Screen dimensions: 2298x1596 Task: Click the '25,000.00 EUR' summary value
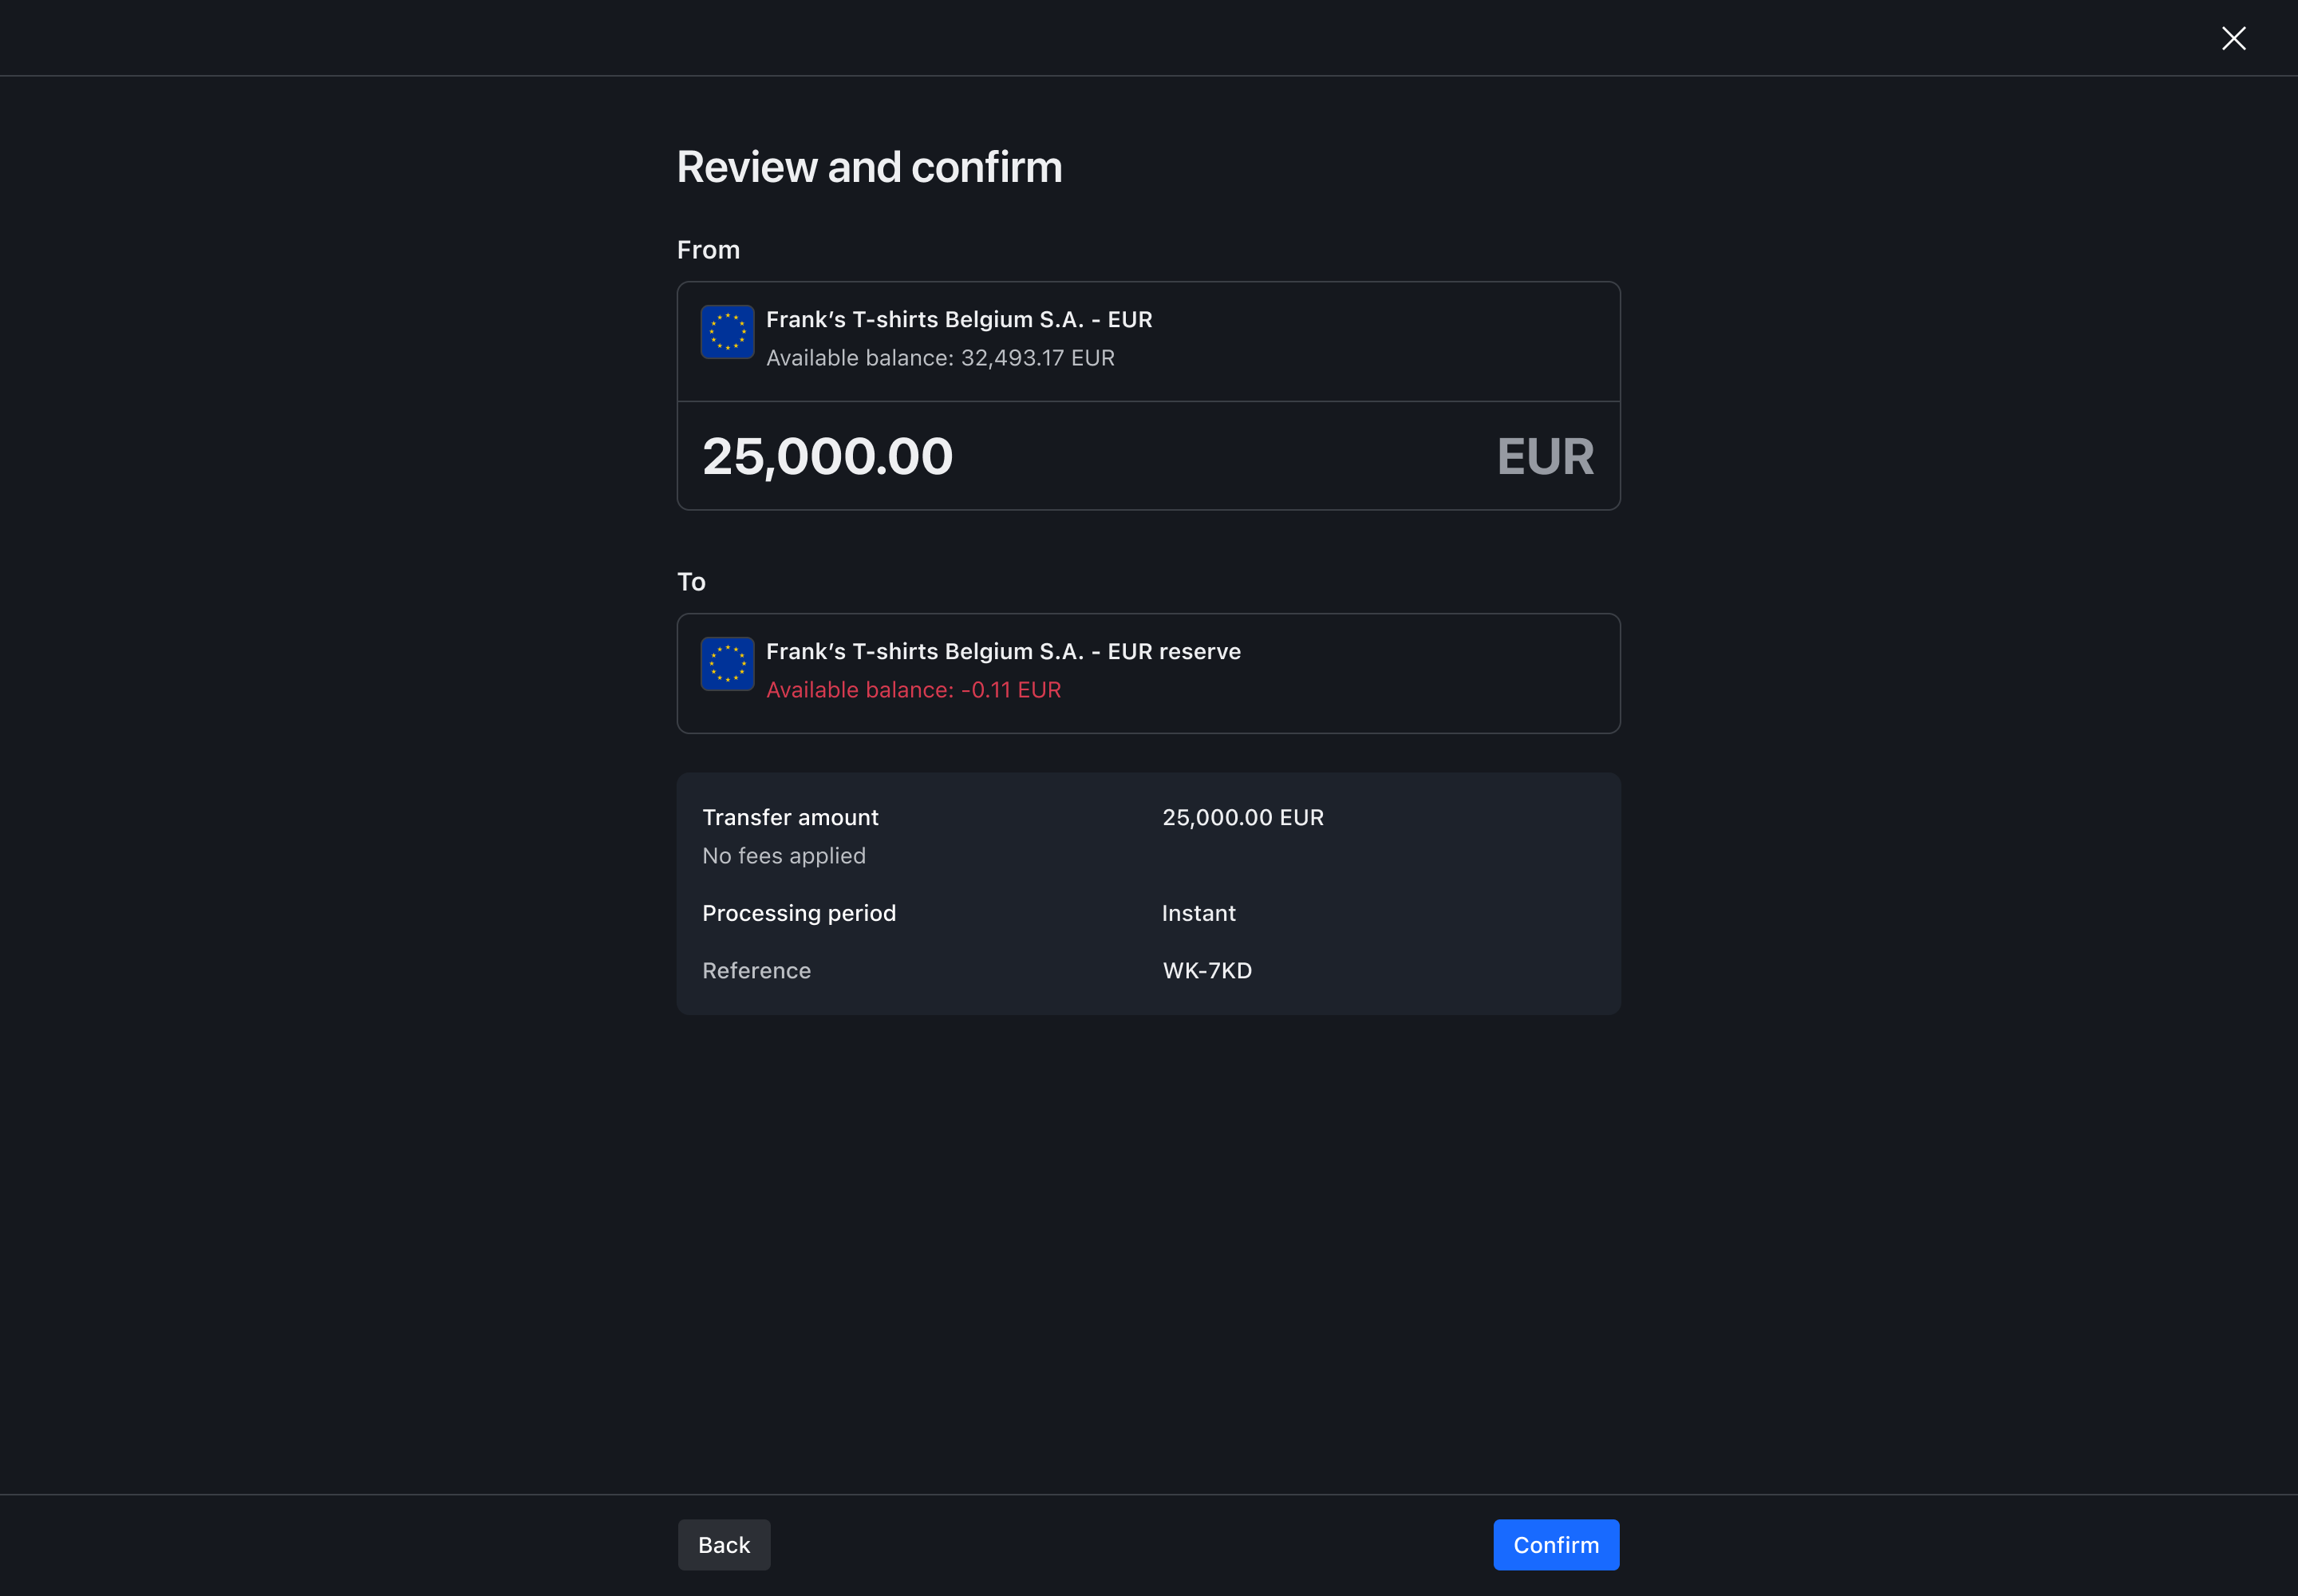click(1243, 817)
